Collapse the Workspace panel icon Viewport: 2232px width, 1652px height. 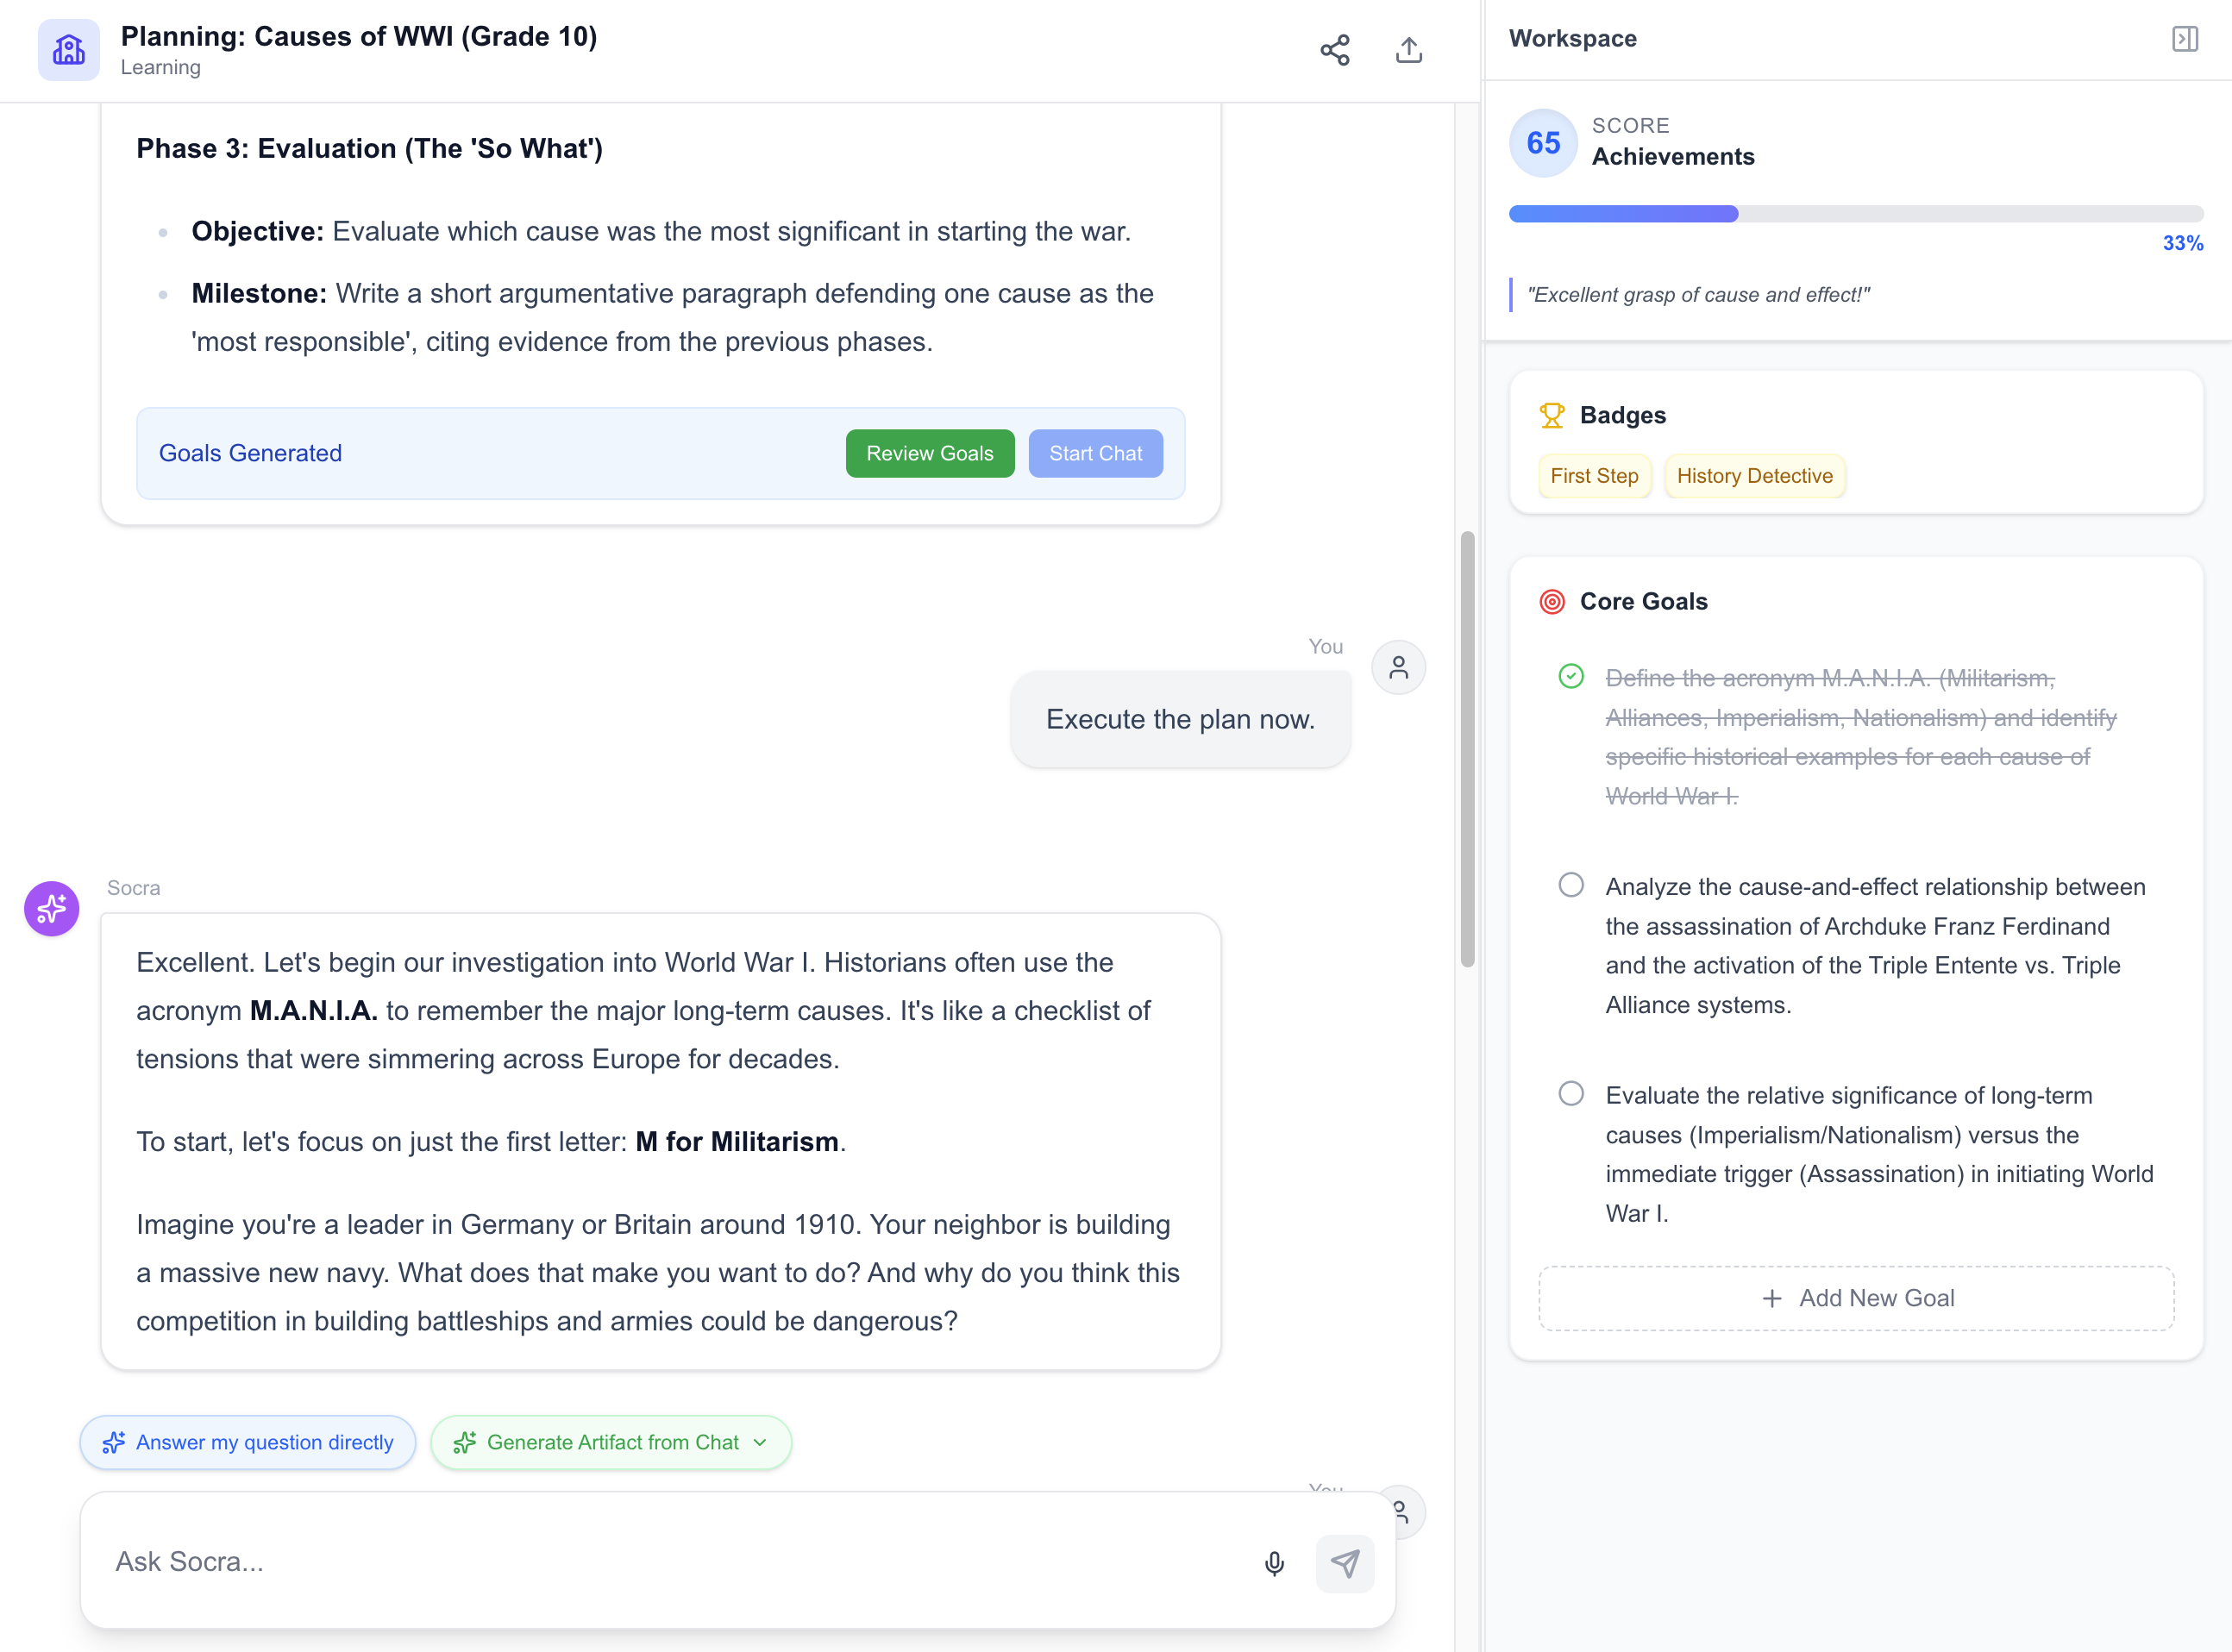pos(2184,39)
